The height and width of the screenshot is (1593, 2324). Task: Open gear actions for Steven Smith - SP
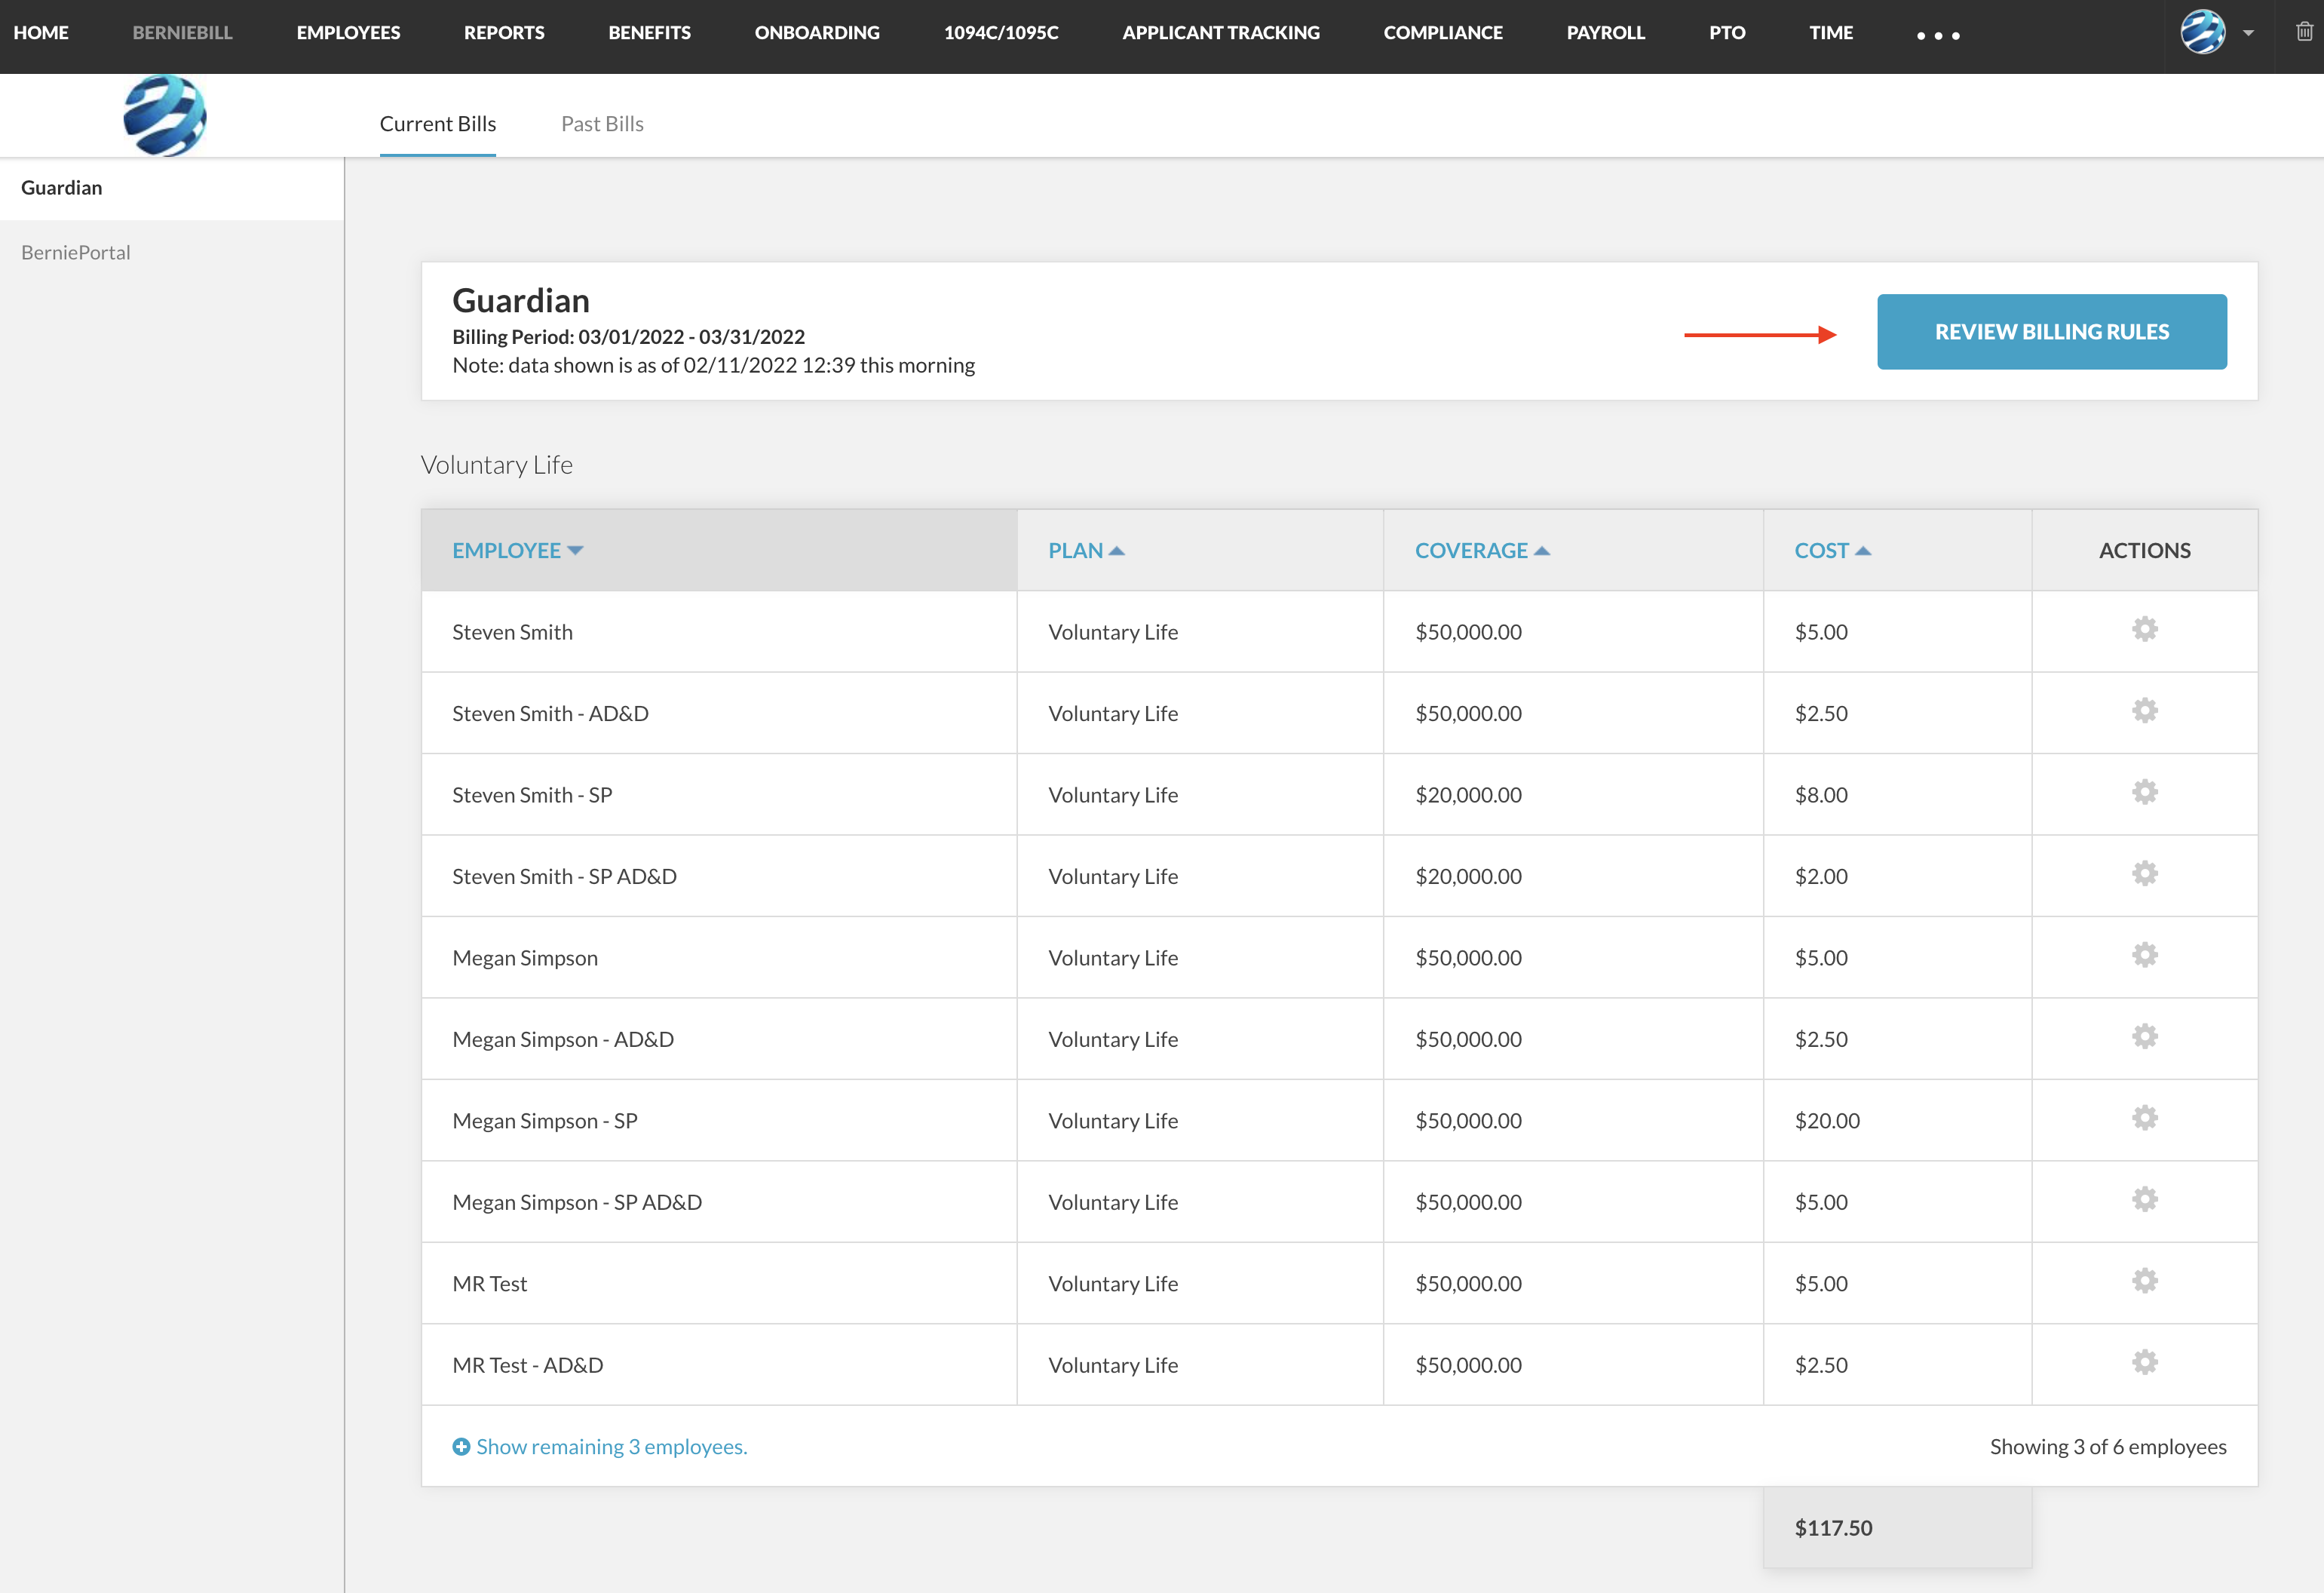click(x=2144, y=792)
